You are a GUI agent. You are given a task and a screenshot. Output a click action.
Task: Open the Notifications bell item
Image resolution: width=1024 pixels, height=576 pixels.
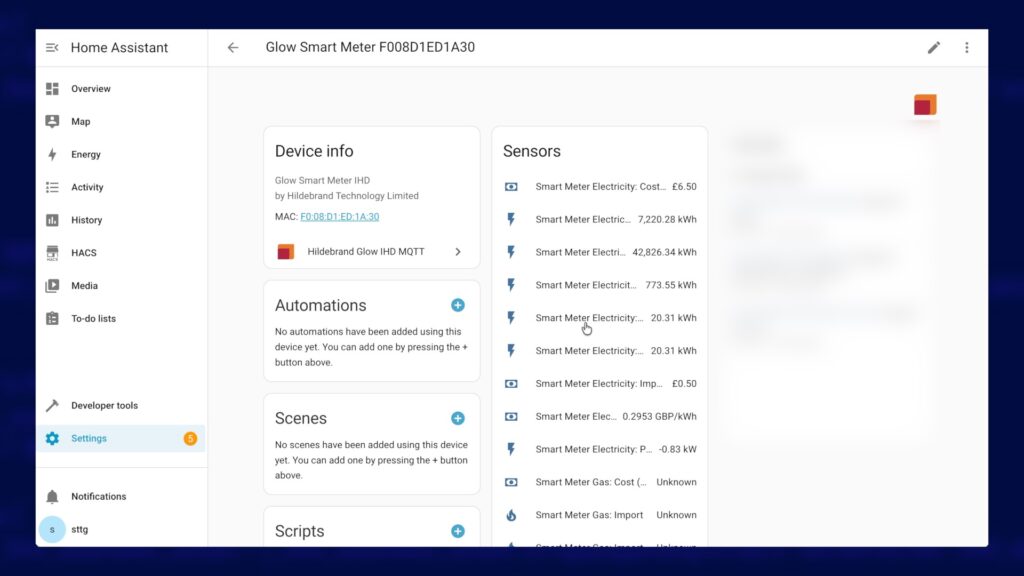coord(98,496)
